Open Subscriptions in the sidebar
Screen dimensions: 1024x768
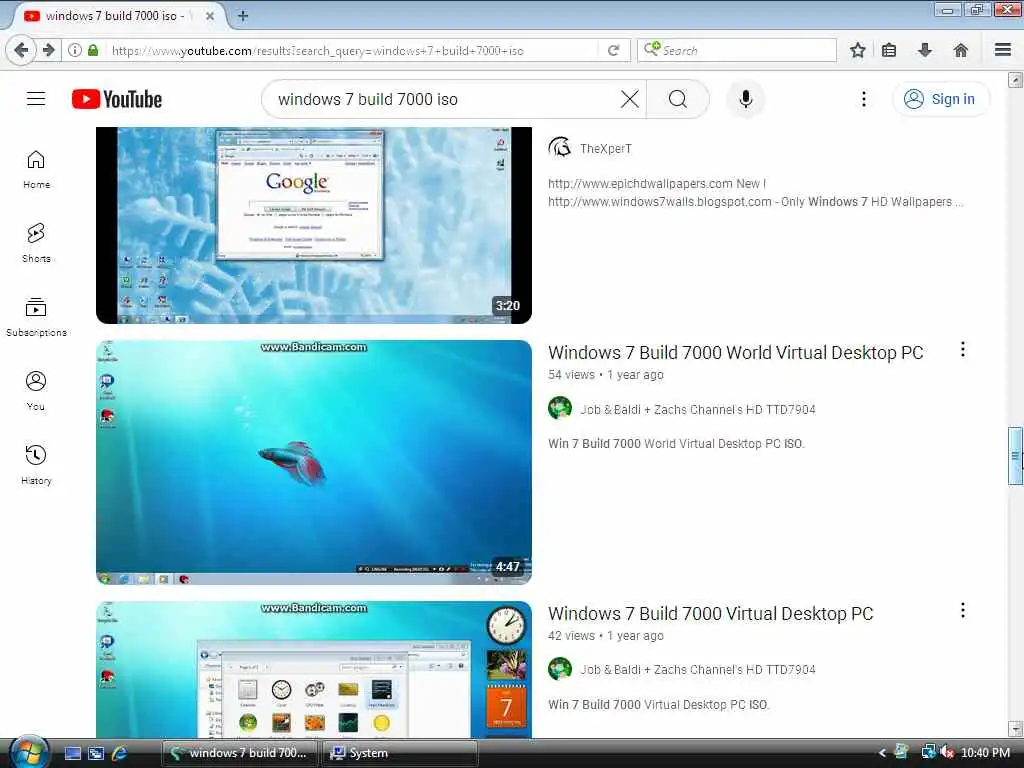tap(36, 317)
